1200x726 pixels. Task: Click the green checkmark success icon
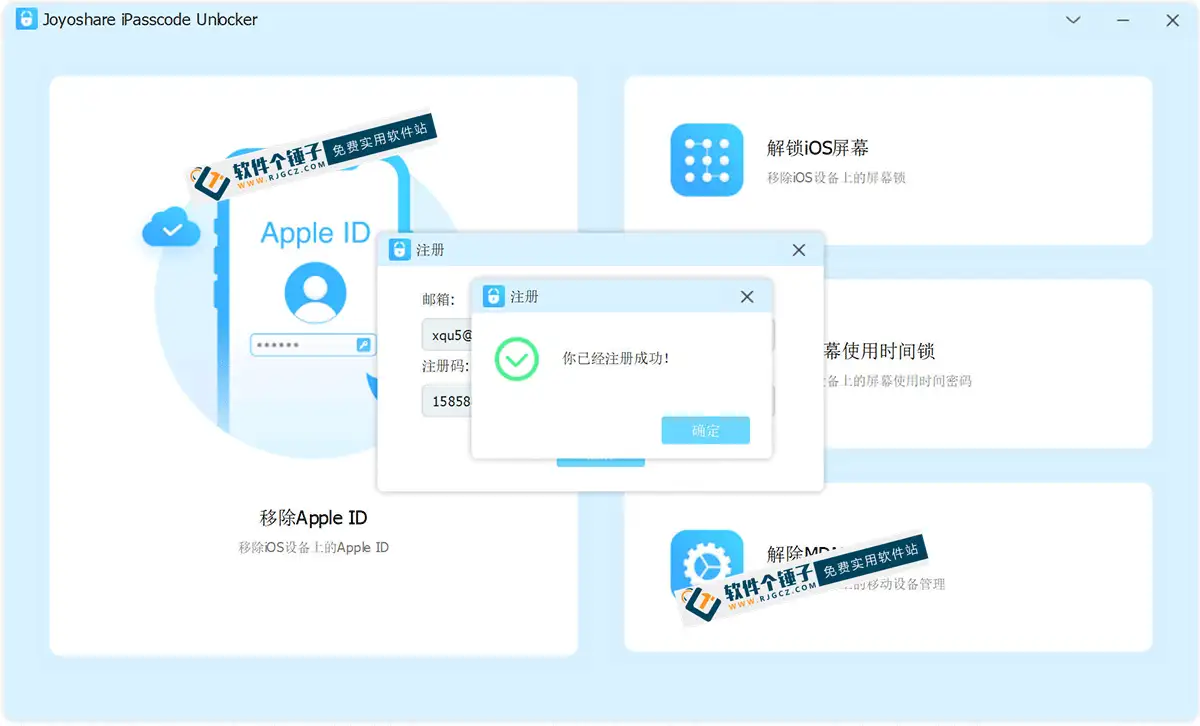pos(517,358)
